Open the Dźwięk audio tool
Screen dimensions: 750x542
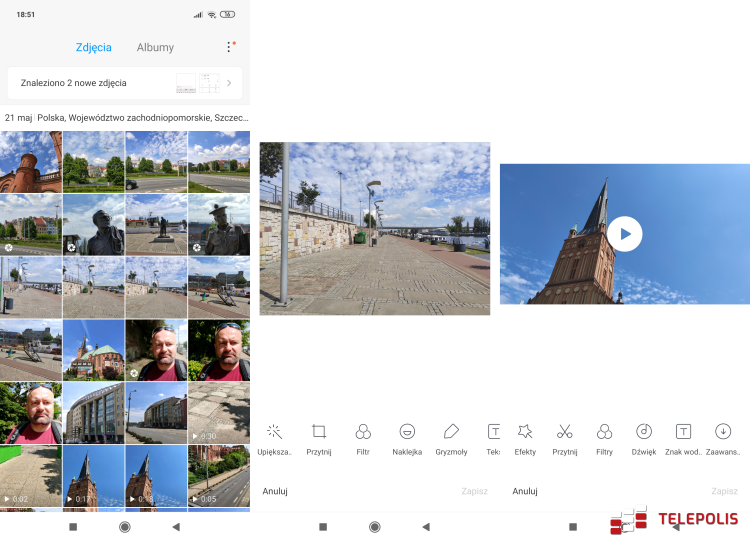pos(644,437)
